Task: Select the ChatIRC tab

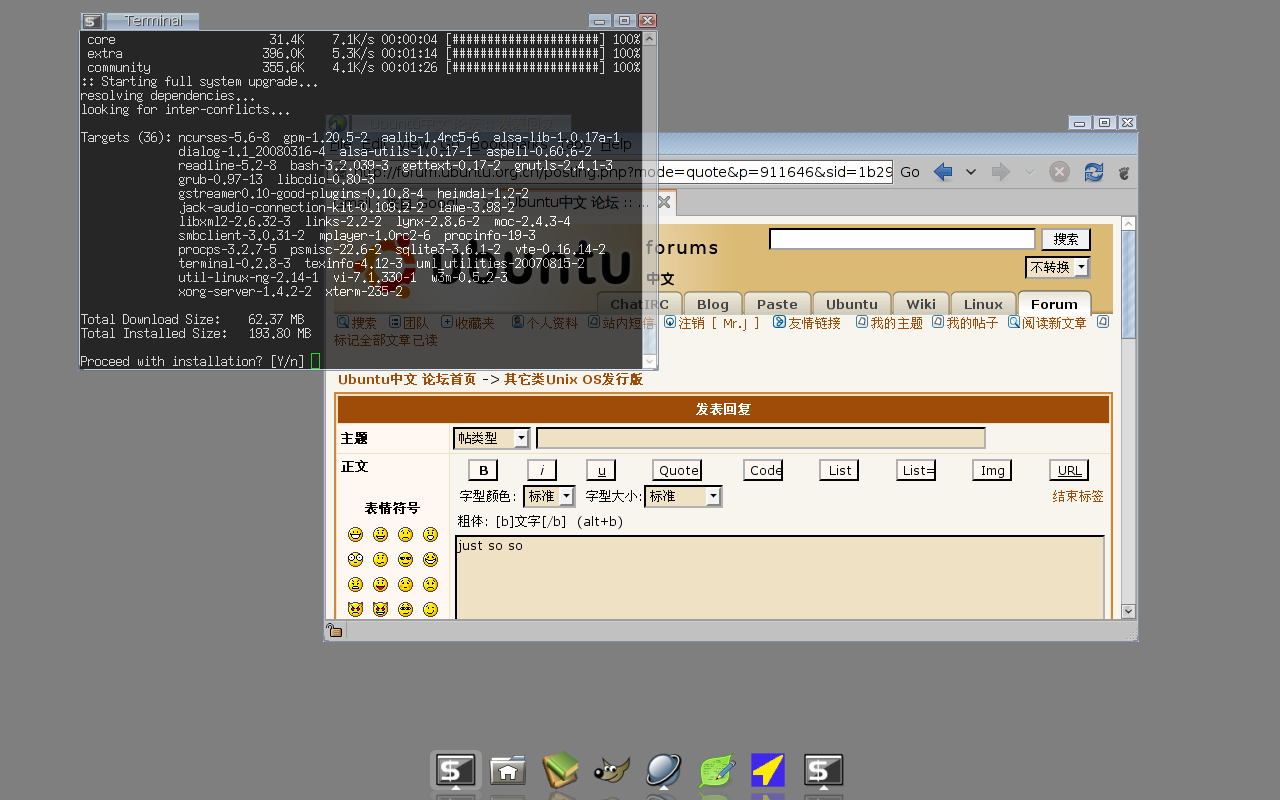Action: tap(639, 304)
